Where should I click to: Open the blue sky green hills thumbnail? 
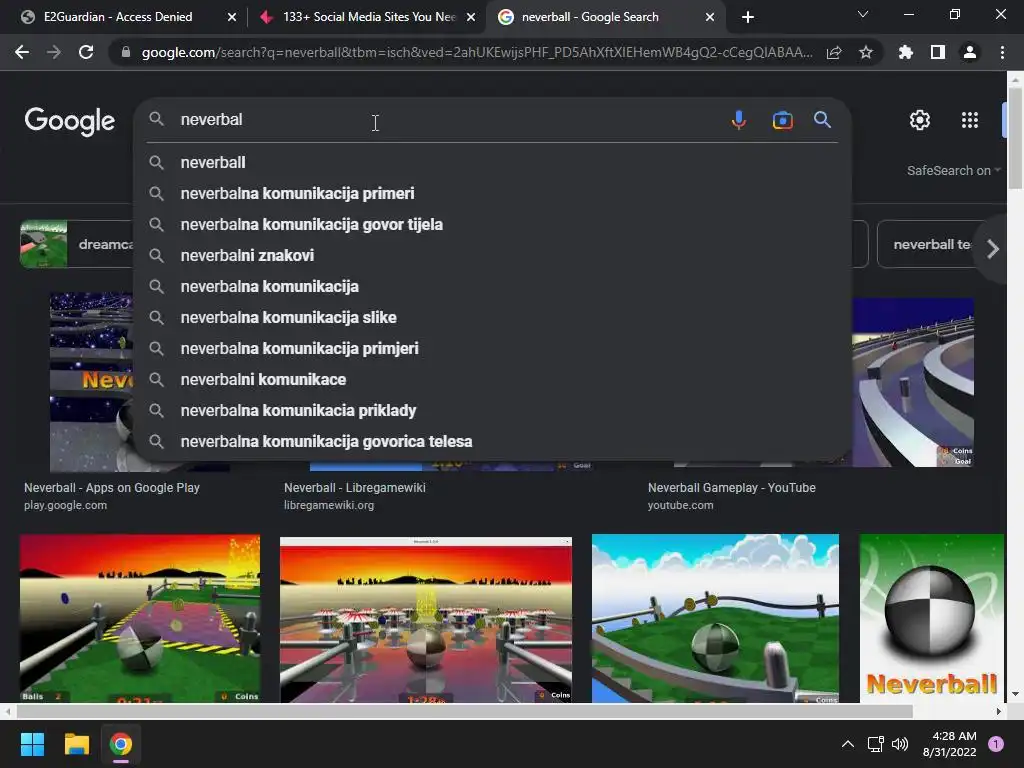(x=715, y=618)
